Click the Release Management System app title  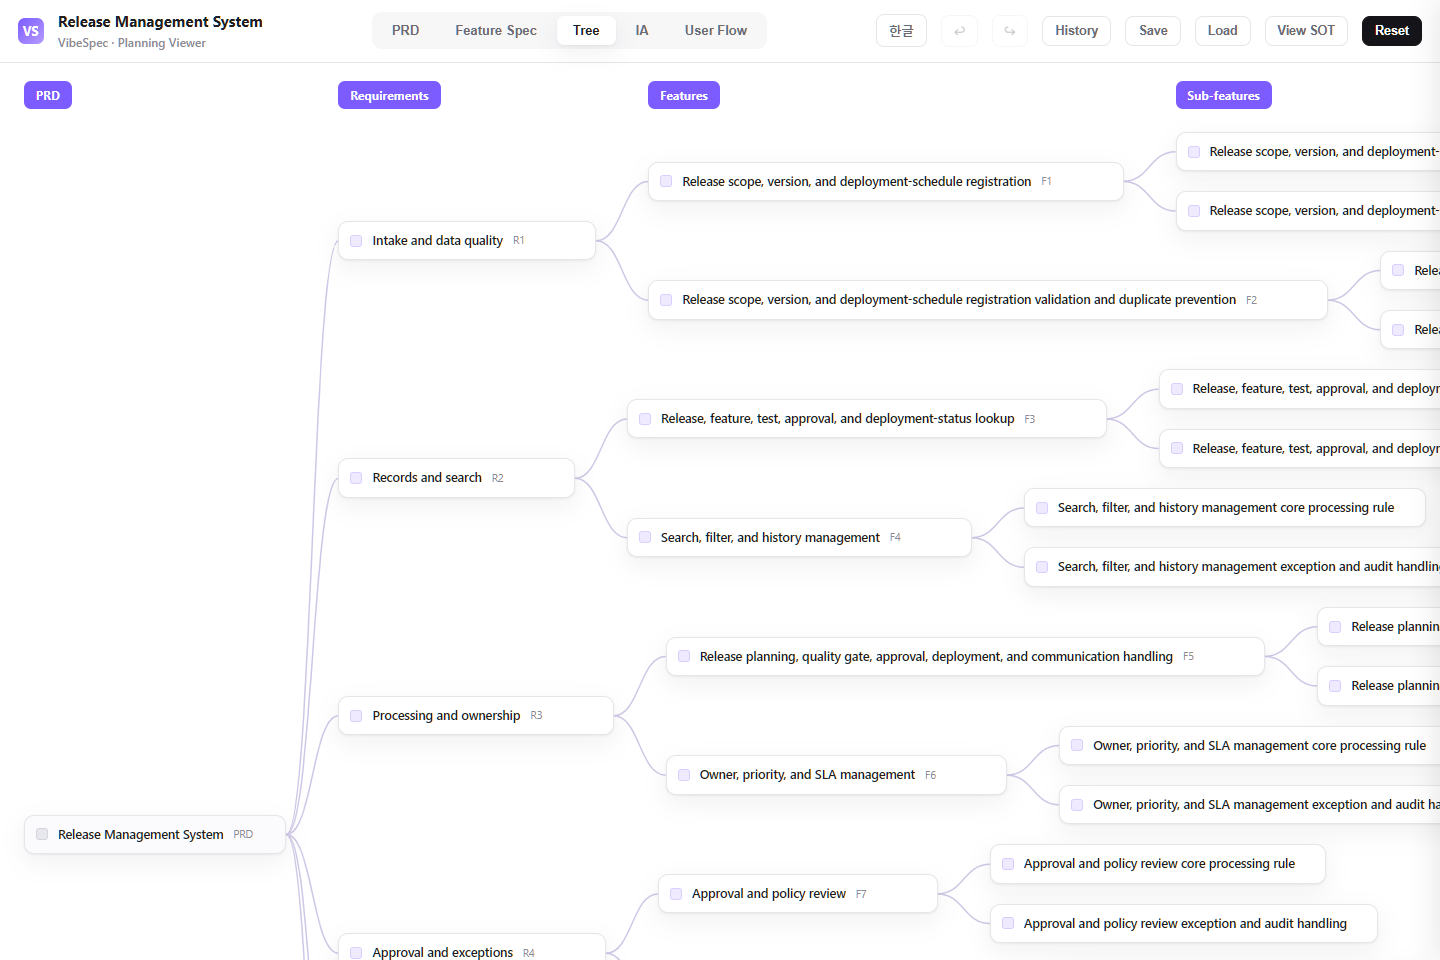pyautogui.click(x=160, y=22)
